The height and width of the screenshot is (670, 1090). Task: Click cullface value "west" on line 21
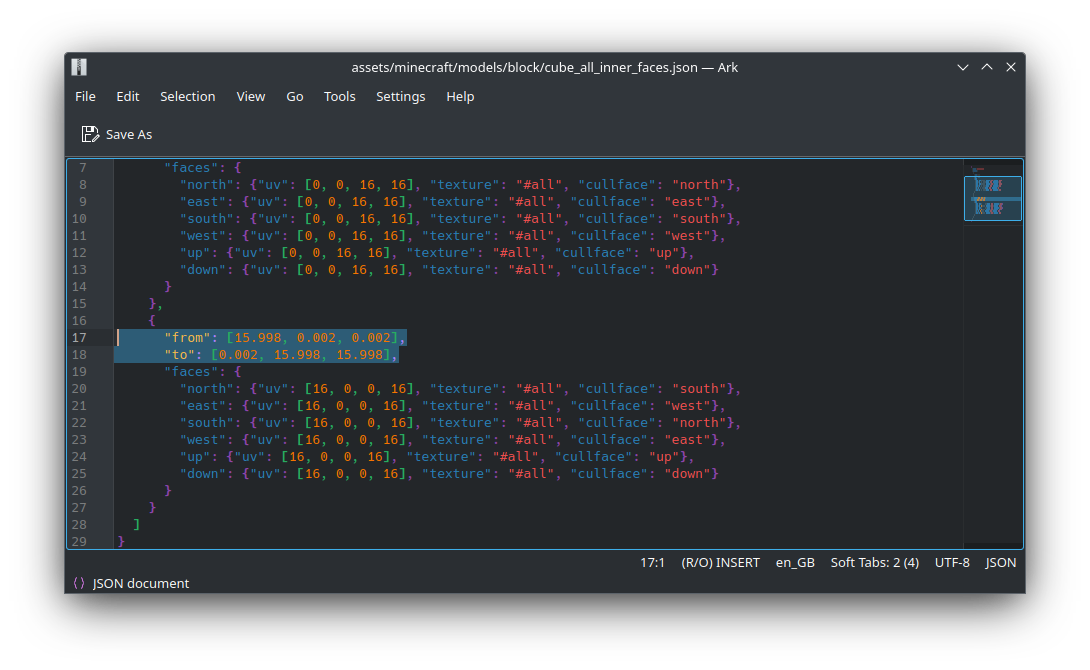point(687,406)
